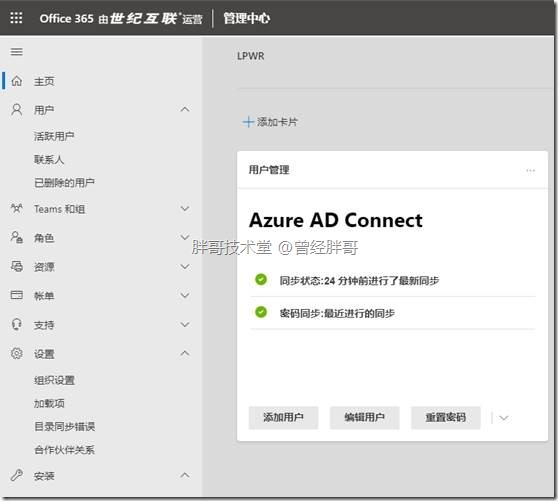This screenshot has width=558, height=501.
Task: Click the 资源 sidebar label
Action: coord(44,267)
